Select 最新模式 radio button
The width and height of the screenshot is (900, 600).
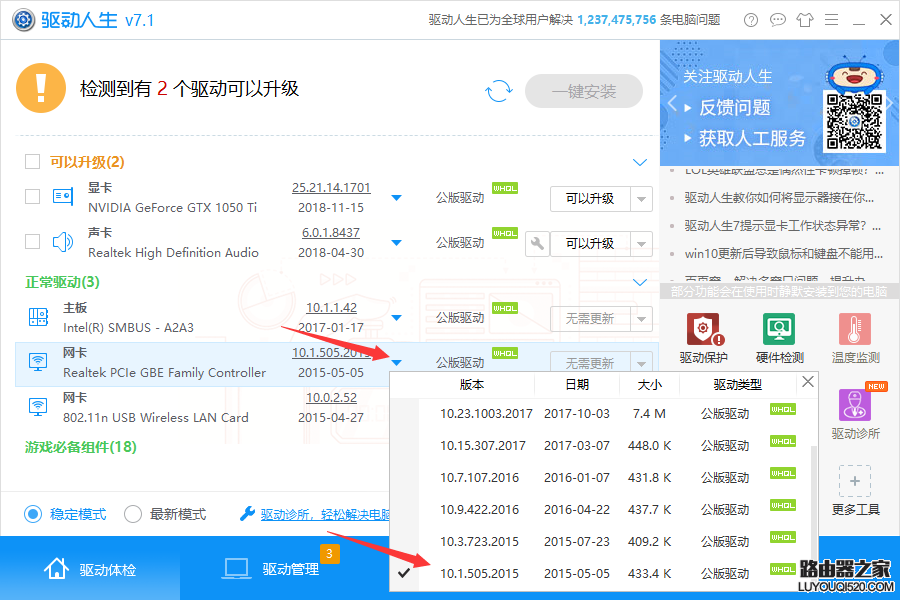[x=133, y=514]
